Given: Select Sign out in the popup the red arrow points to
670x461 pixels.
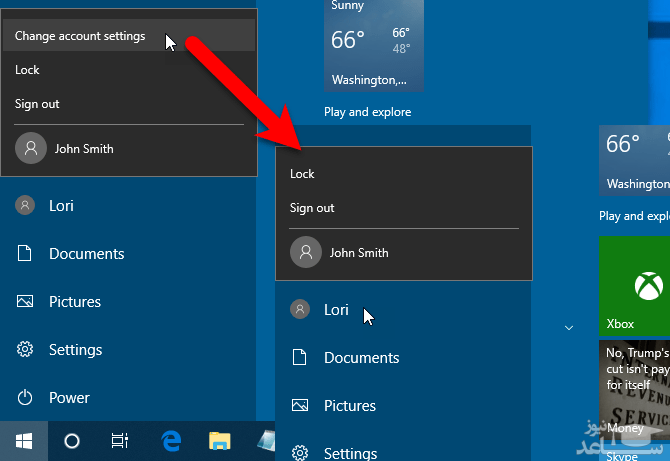Looking at the screenshot, I should pos(312,208).
